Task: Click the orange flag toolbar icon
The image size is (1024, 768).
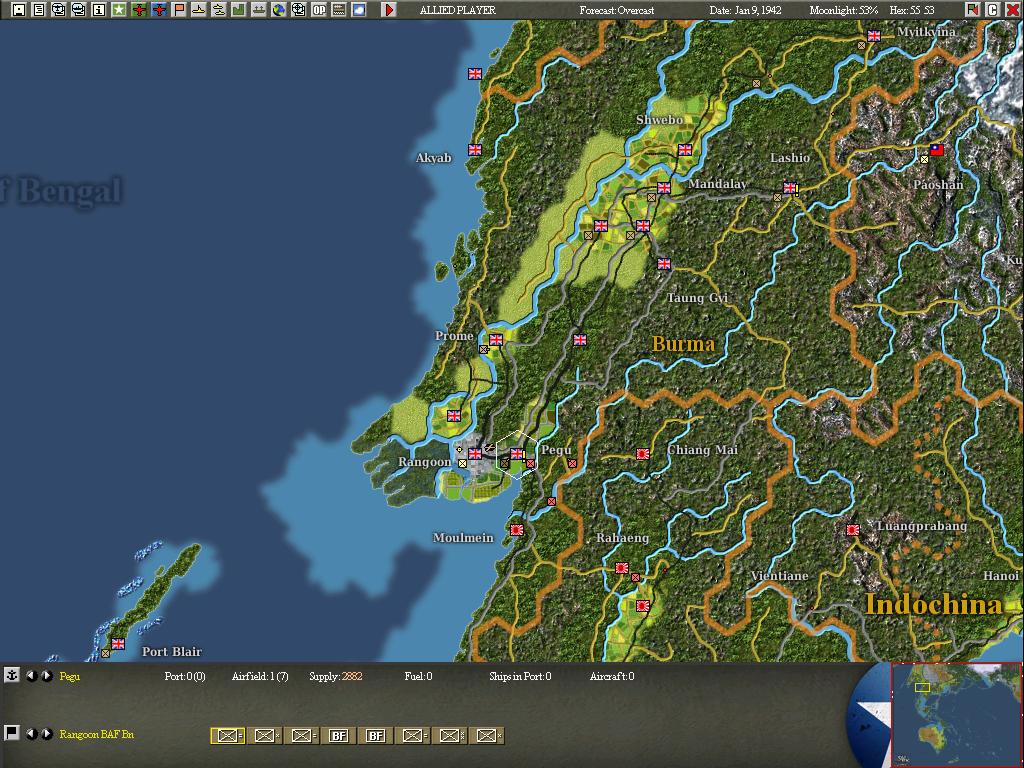Action: click(x=179, y=10)
